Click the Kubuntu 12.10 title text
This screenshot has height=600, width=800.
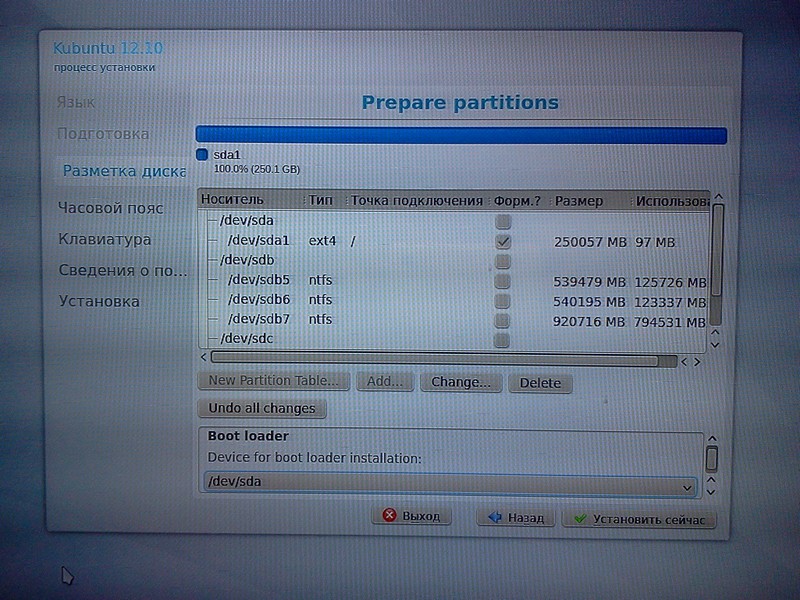[x=108, y=48]
